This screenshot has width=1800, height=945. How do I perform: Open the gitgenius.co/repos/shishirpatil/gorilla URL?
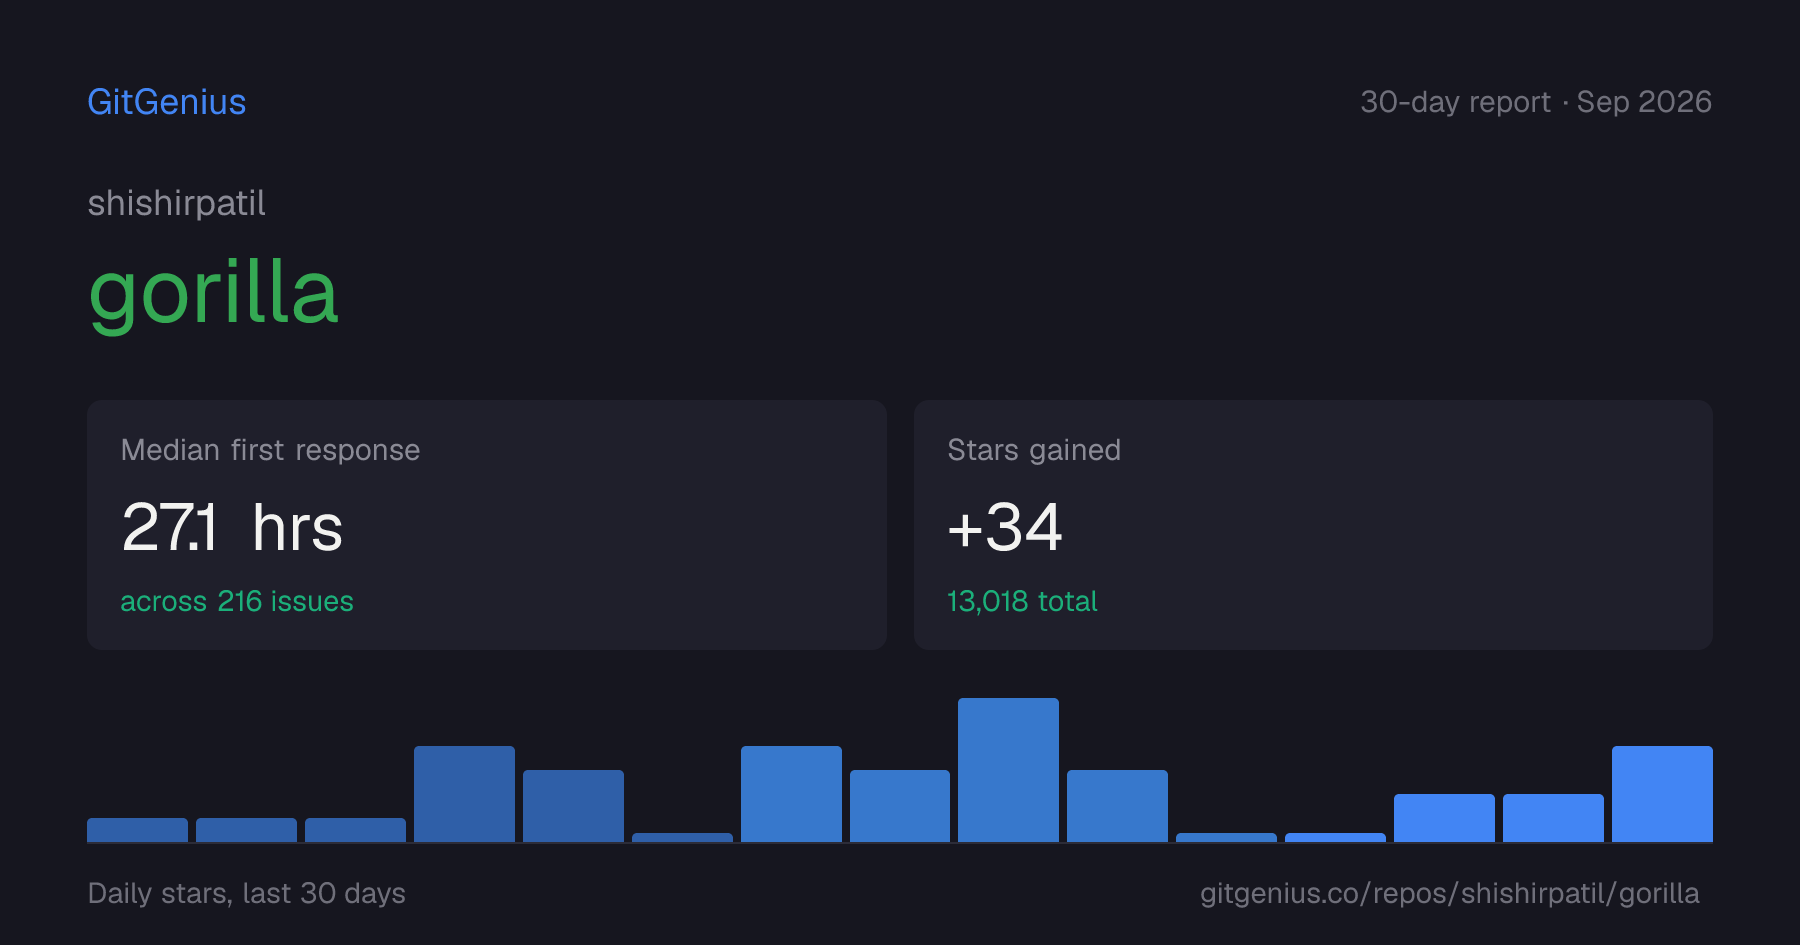[1450, 893]
